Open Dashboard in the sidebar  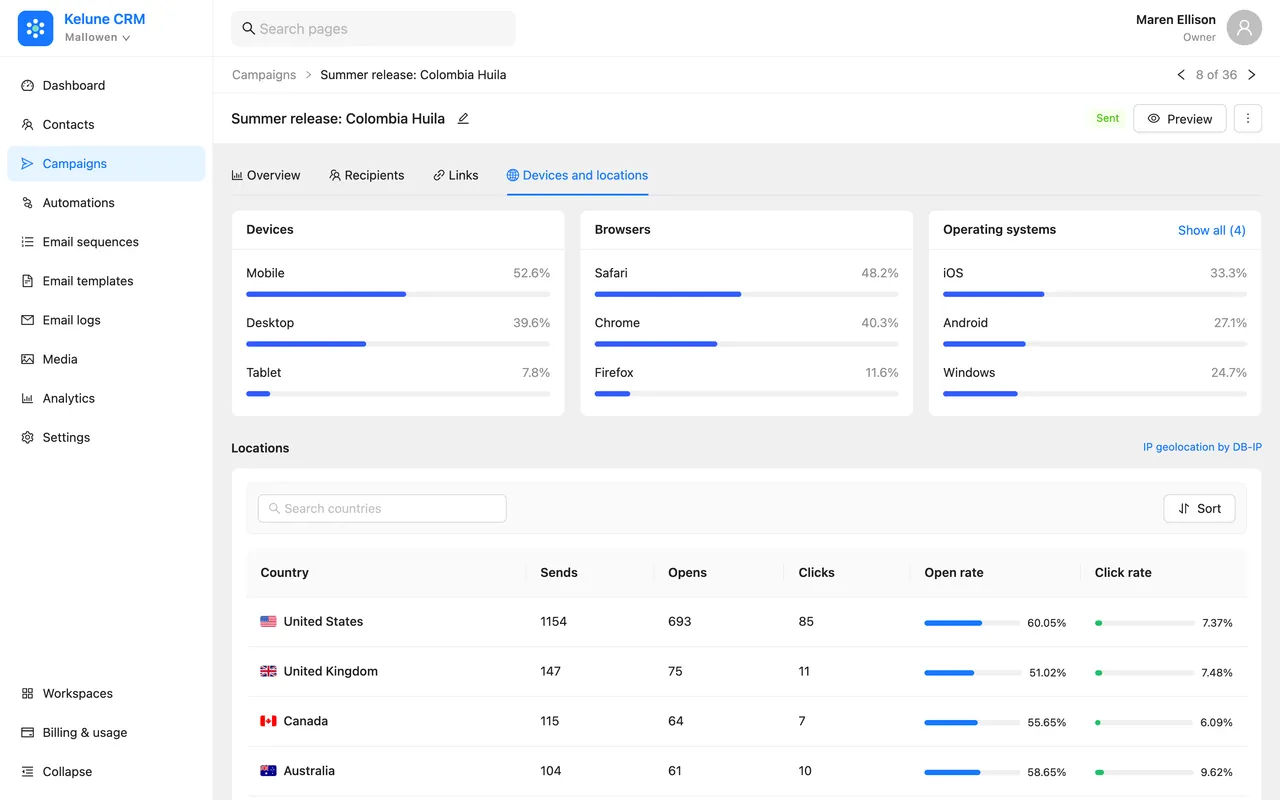[x=106, y=86]
